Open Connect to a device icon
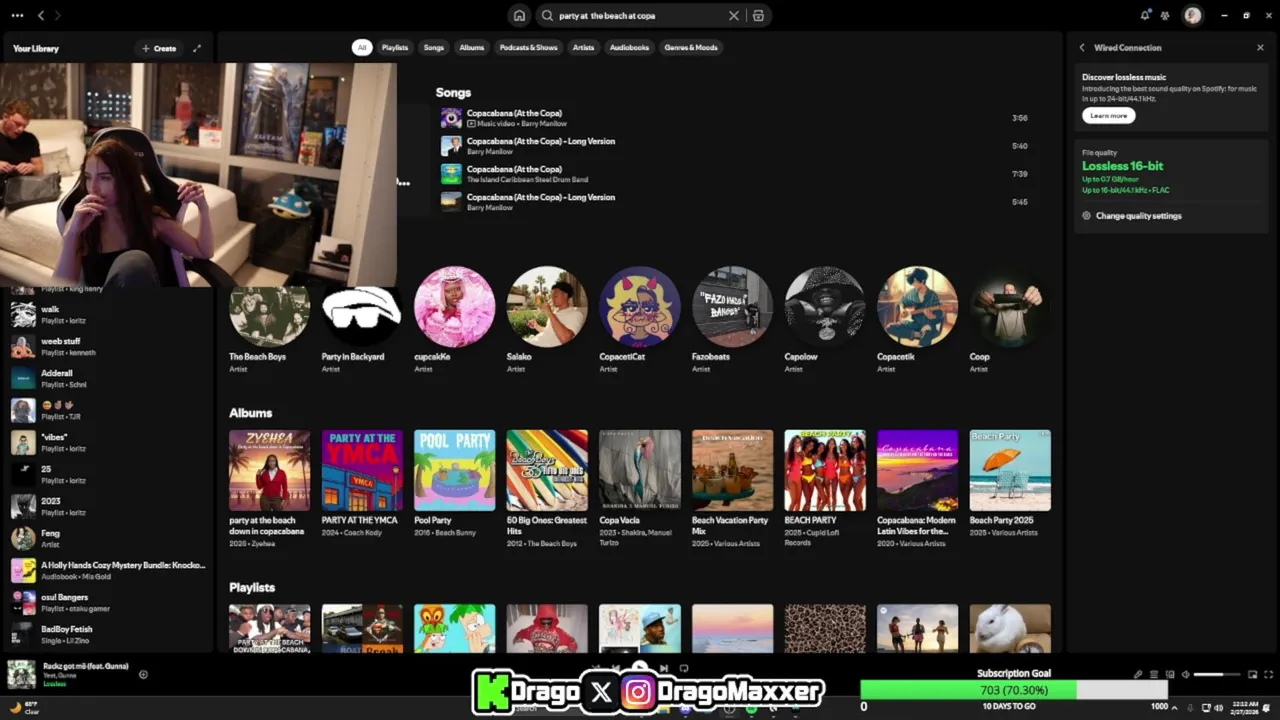The height and width of the screenshot is (720, 1280). pos(1170,674)
